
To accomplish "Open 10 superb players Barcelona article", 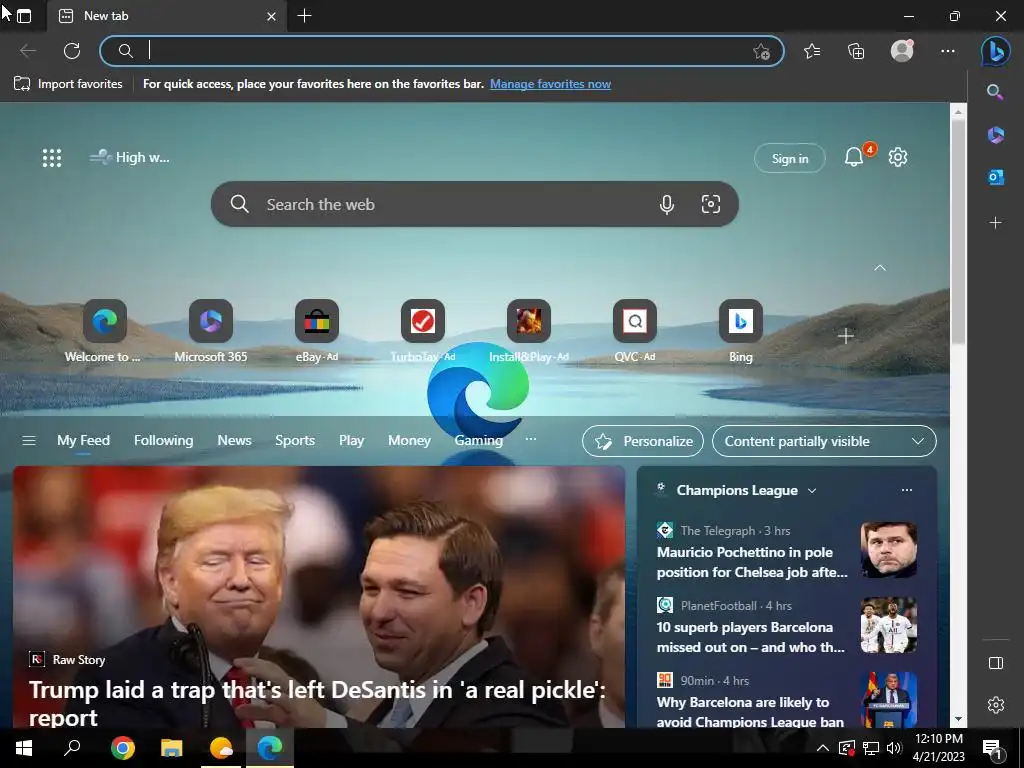I will (x=751, y=637).
